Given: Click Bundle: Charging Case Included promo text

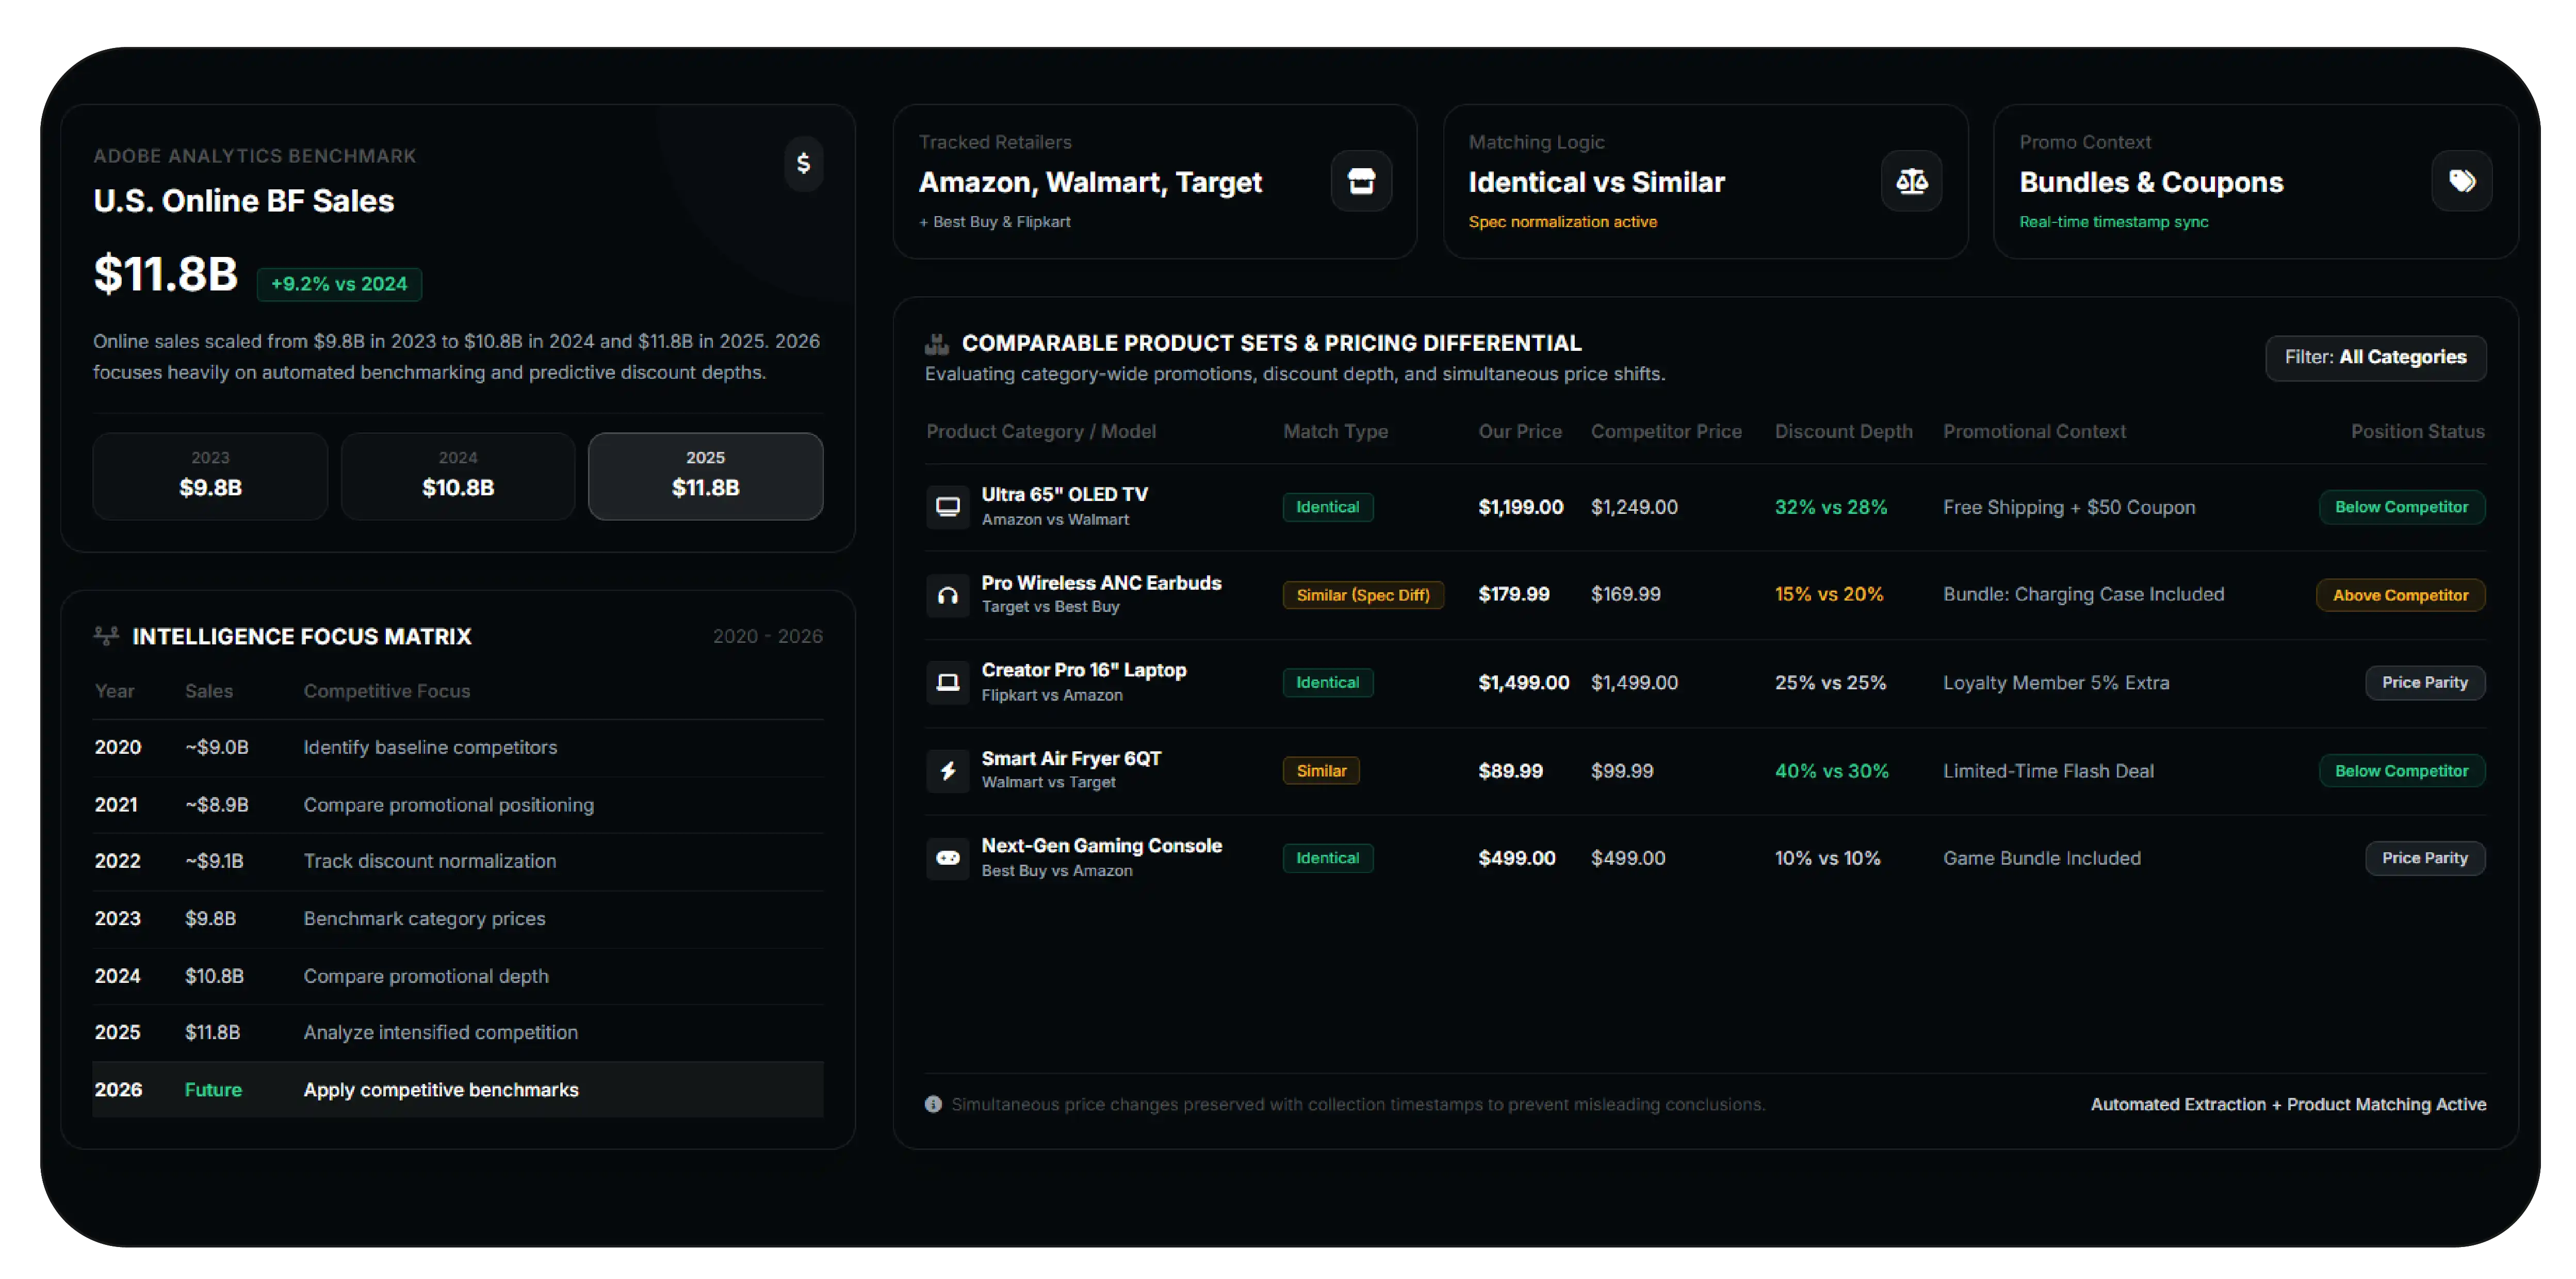Looking at the screenshot, I should [x=2083, y=594].
